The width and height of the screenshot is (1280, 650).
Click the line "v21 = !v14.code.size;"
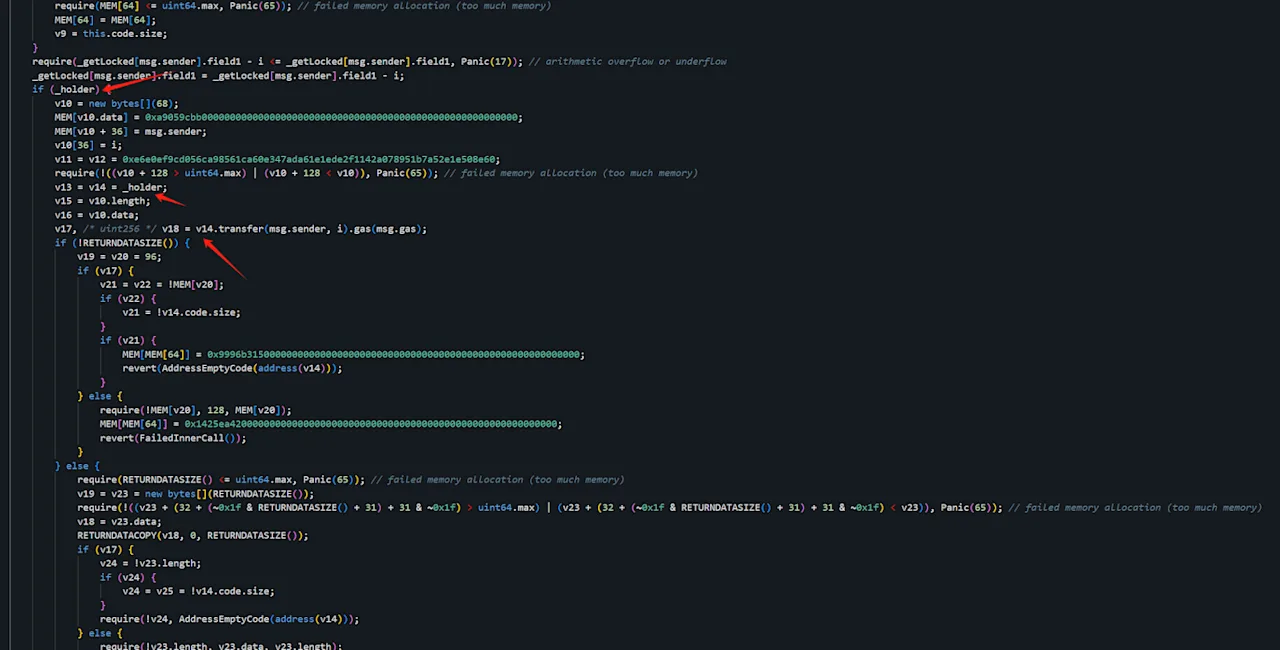[x=181, y=313]
